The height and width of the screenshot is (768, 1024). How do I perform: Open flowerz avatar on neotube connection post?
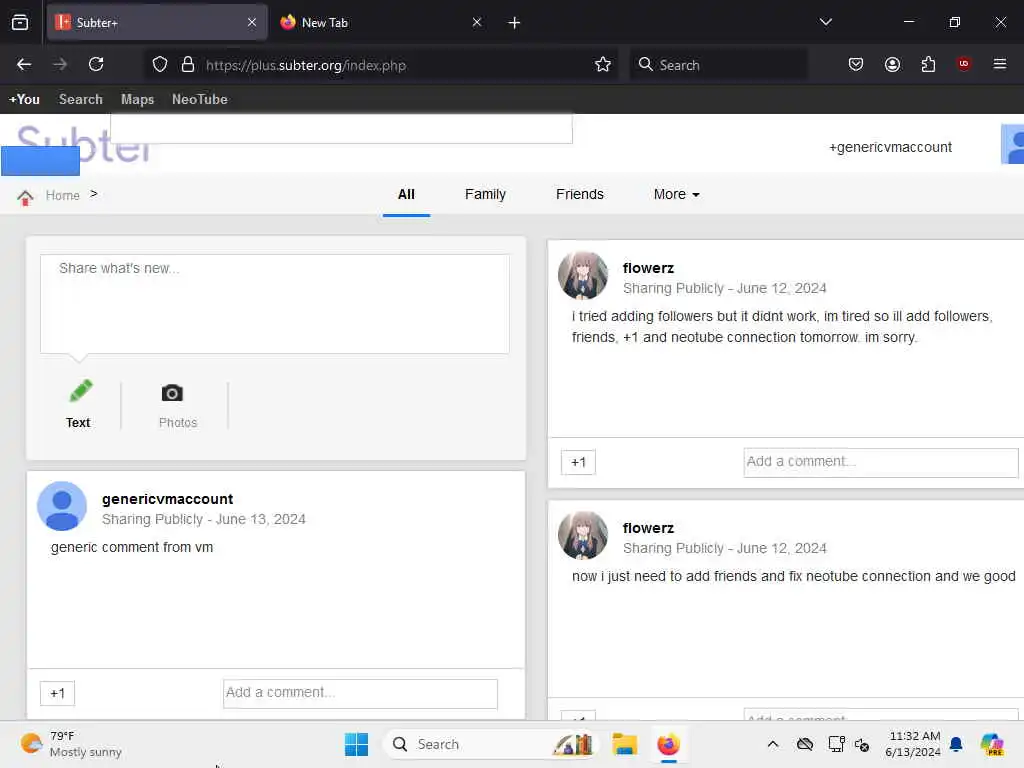(x=583, y=536)
